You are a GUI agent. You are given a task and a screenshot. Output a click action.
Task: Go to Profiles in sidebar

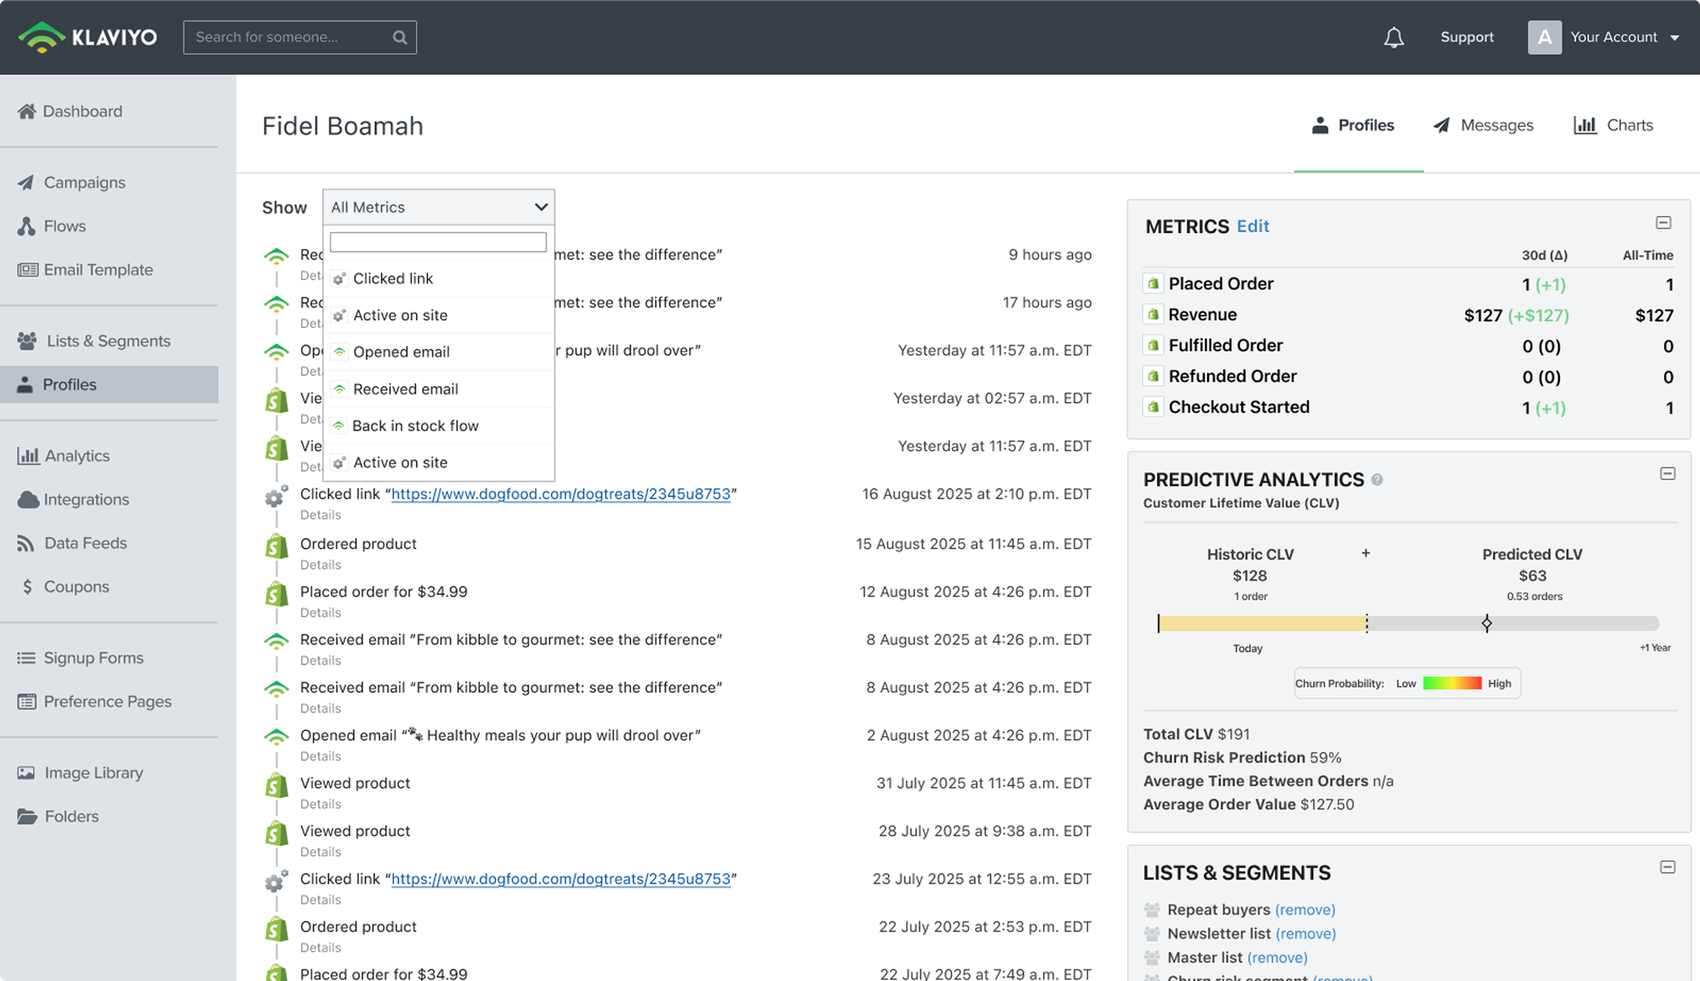click(x=109, y=385)
